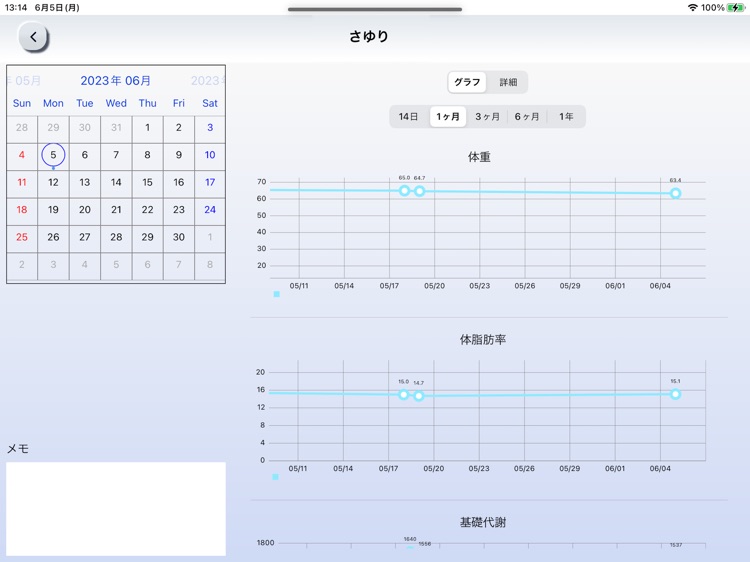750x562 pixels.
Task: Tap grayed May 29 in calendar
Action: [x=53, y=128]
